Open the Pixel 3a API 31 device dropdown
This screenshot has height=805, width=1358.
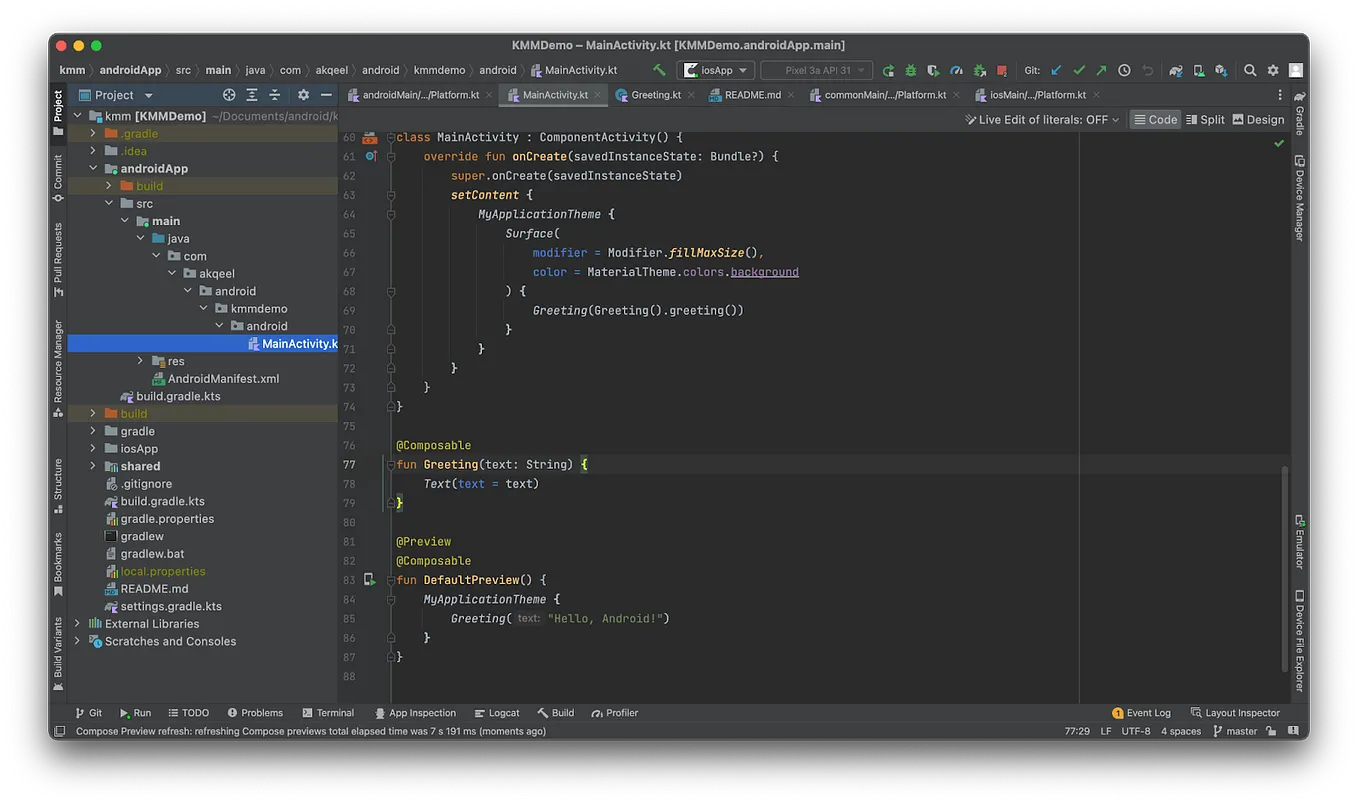coord(815,70)
